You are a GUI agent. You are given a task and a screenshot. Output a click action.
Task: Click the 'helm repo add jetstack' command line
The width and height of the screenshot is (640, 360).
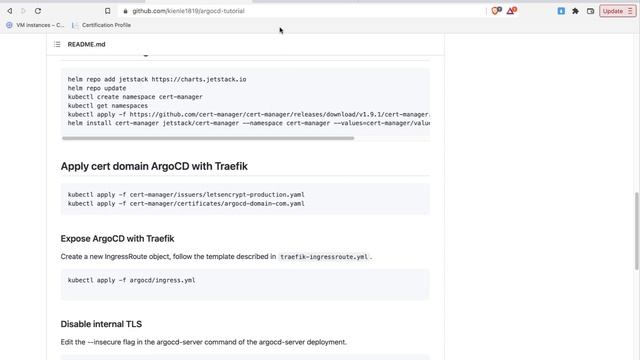point(157,79)
